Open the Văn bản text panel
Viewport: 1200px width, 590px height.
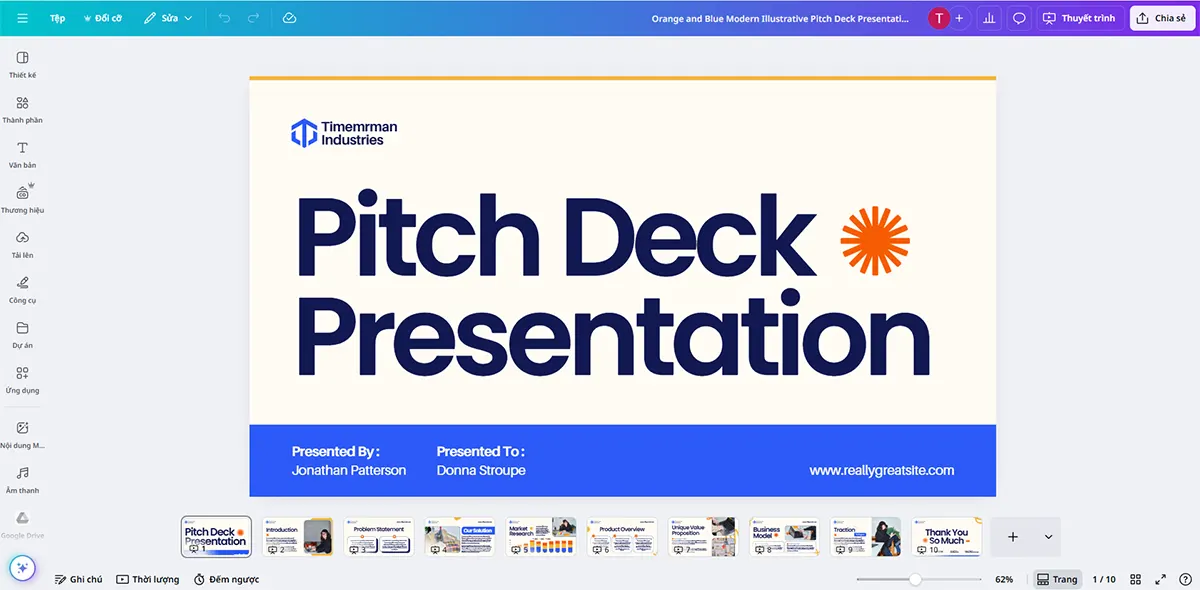[x=22, y=155]
